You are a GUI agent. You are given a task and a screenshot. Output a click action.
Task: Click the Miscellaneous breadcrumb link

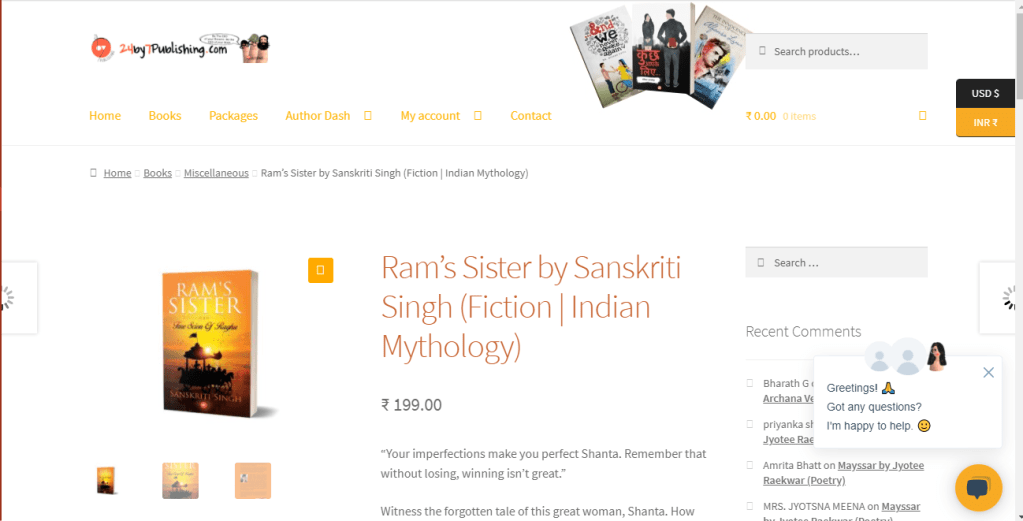point(216,173)
